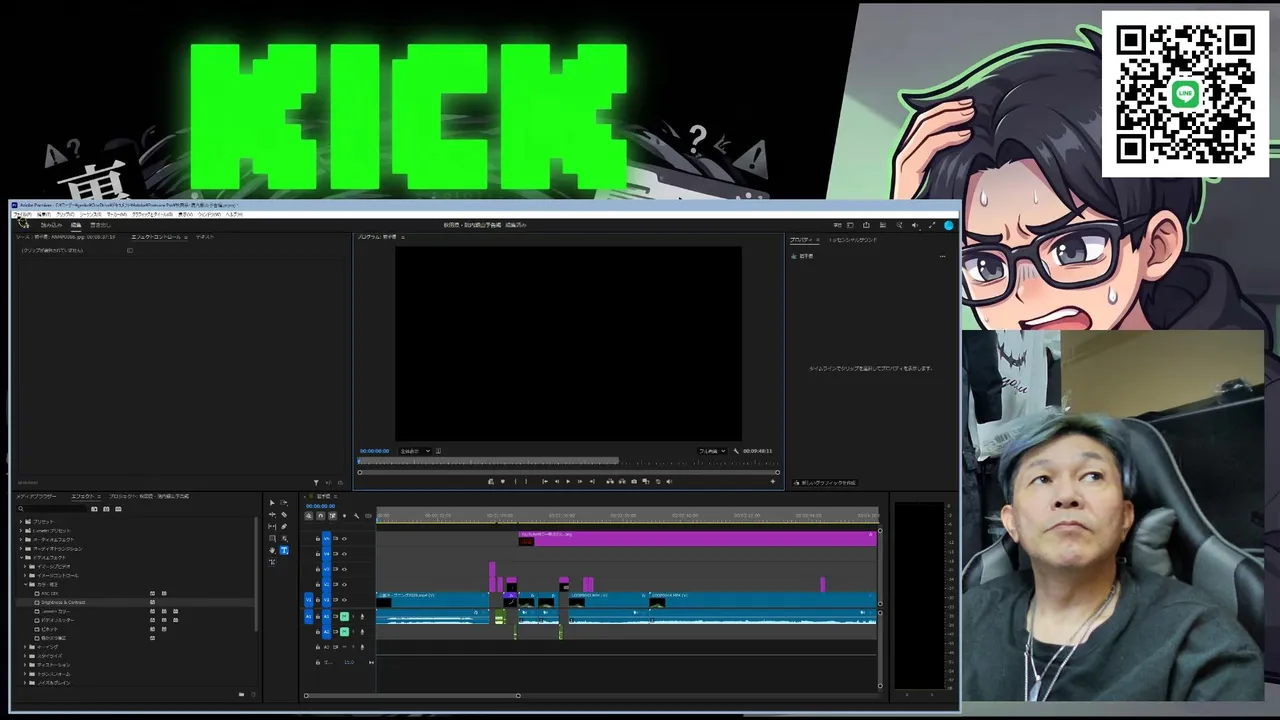Open the Effect Controls panel menu
This screenshot has width=1280, height=720.
186,238
